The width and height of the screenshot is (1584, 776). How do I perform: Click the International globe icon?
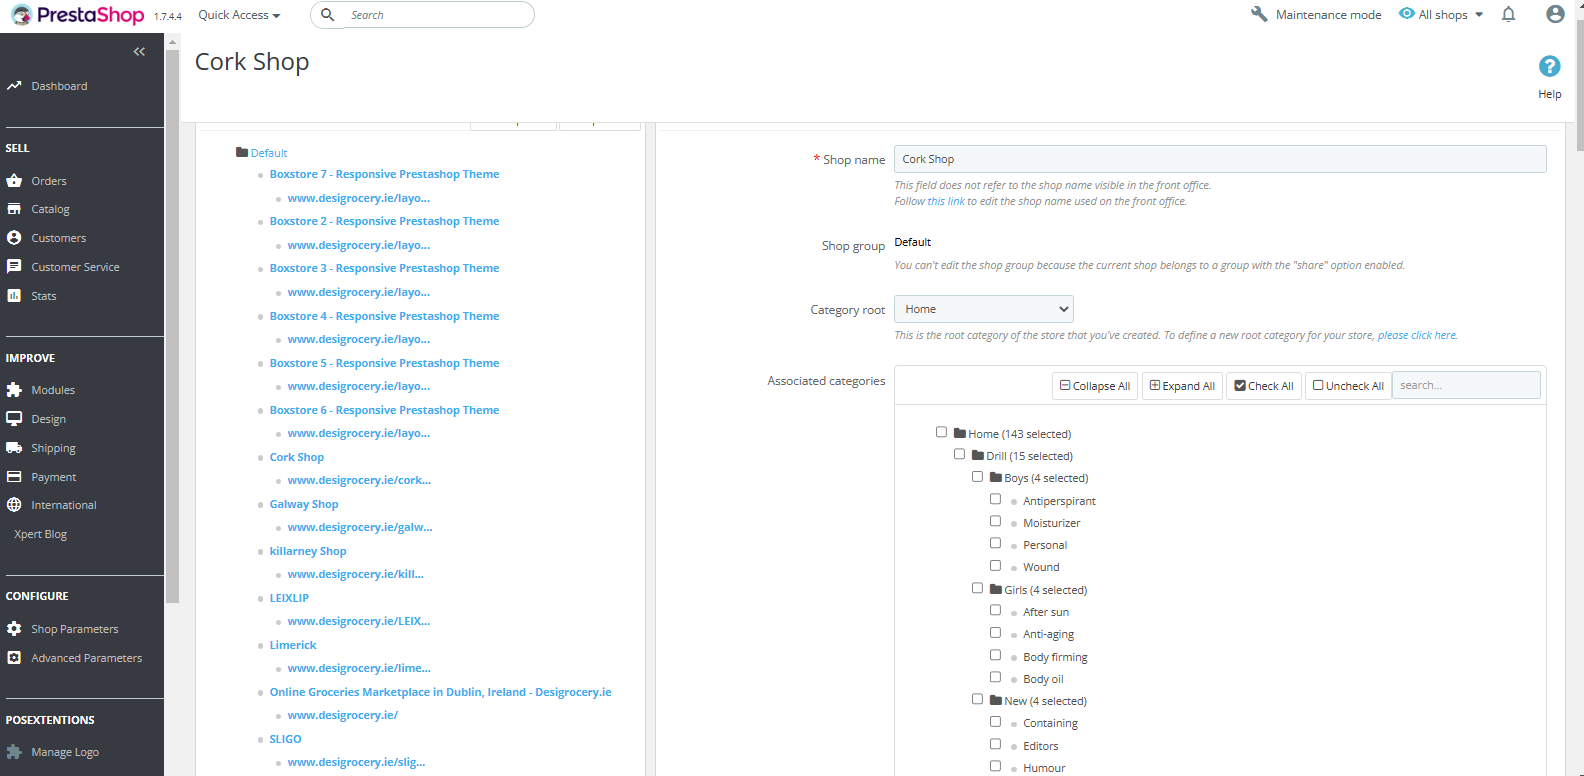pyautogui.click(x=14, y=505)
